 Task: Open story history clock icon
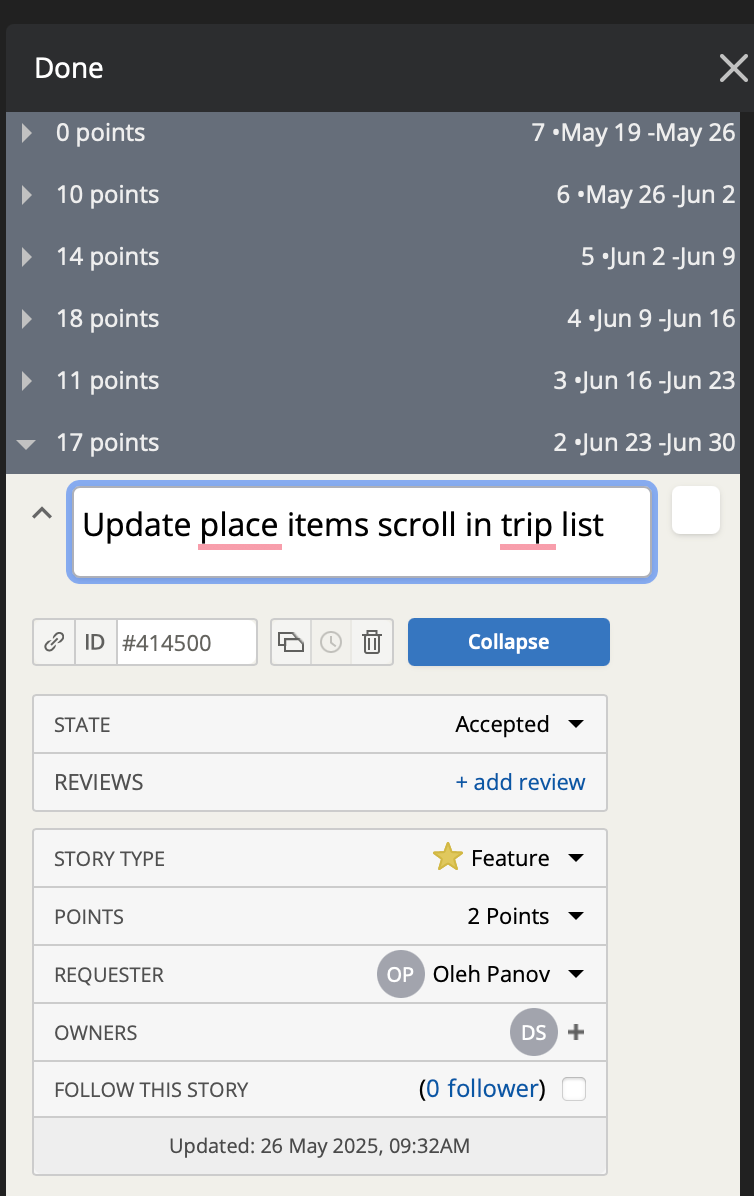coord(331,642)
